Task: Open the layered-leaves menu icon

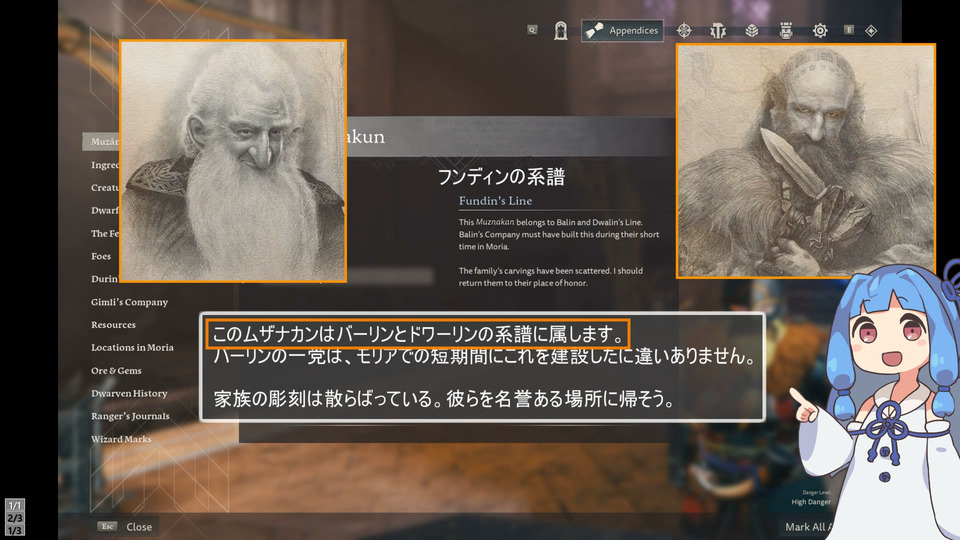Action: (752, 31)
